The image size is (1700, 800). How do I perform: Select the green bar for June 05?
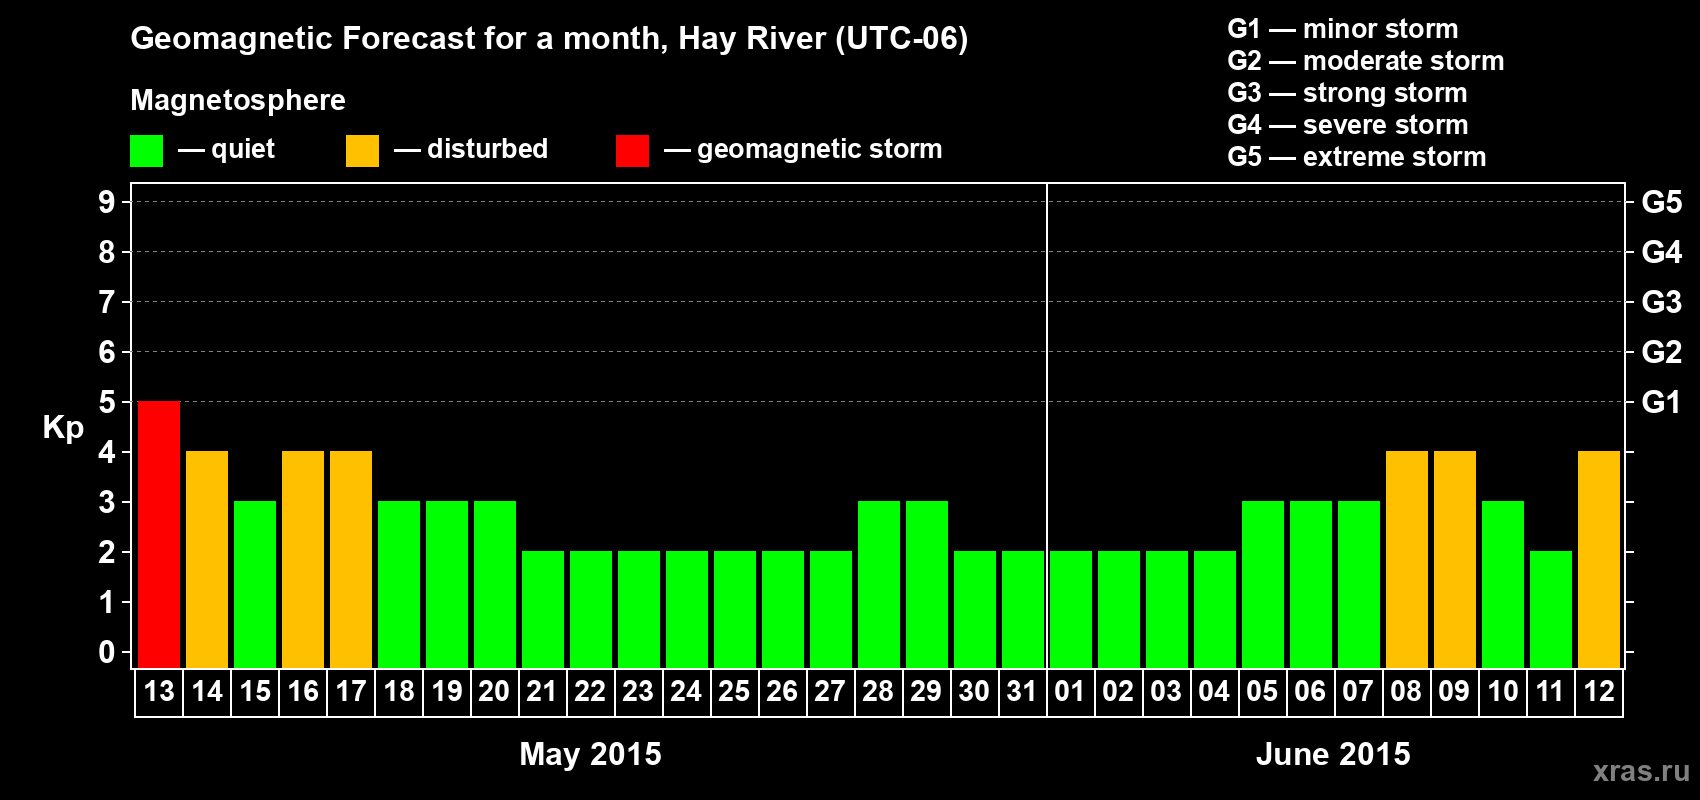(1263, 584)
